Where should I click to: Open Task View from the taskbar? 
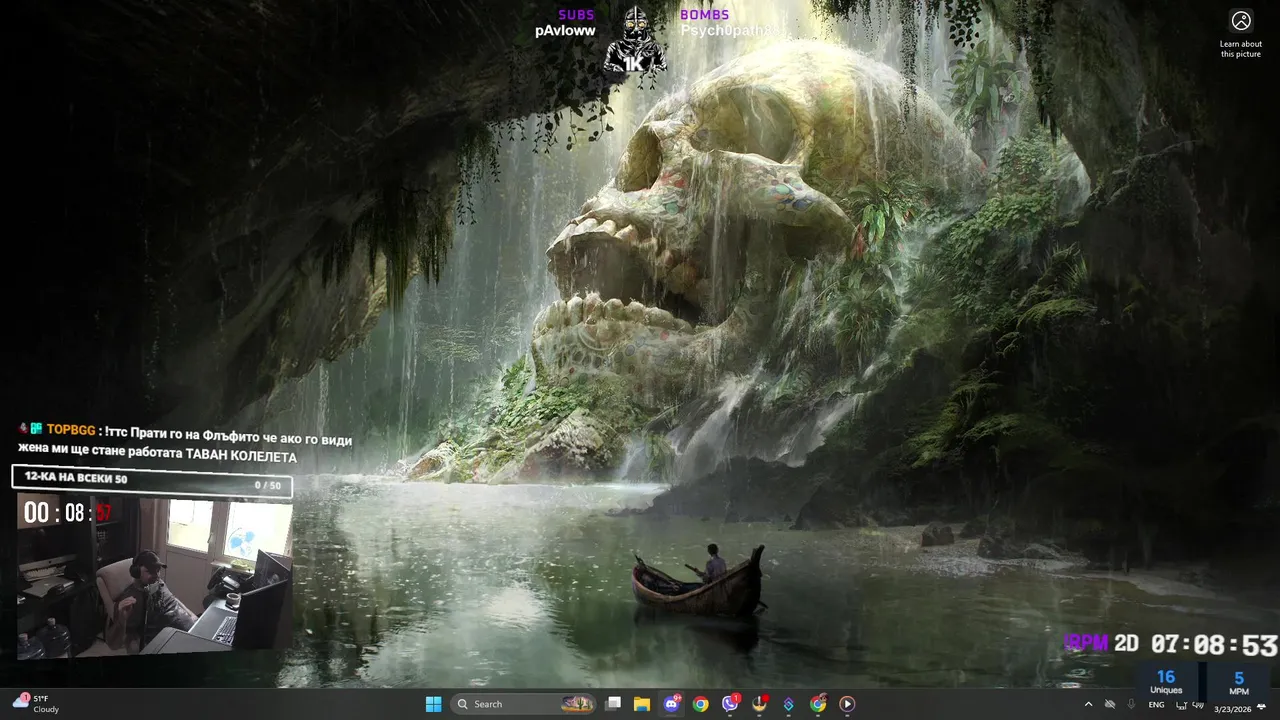[614, 704]
